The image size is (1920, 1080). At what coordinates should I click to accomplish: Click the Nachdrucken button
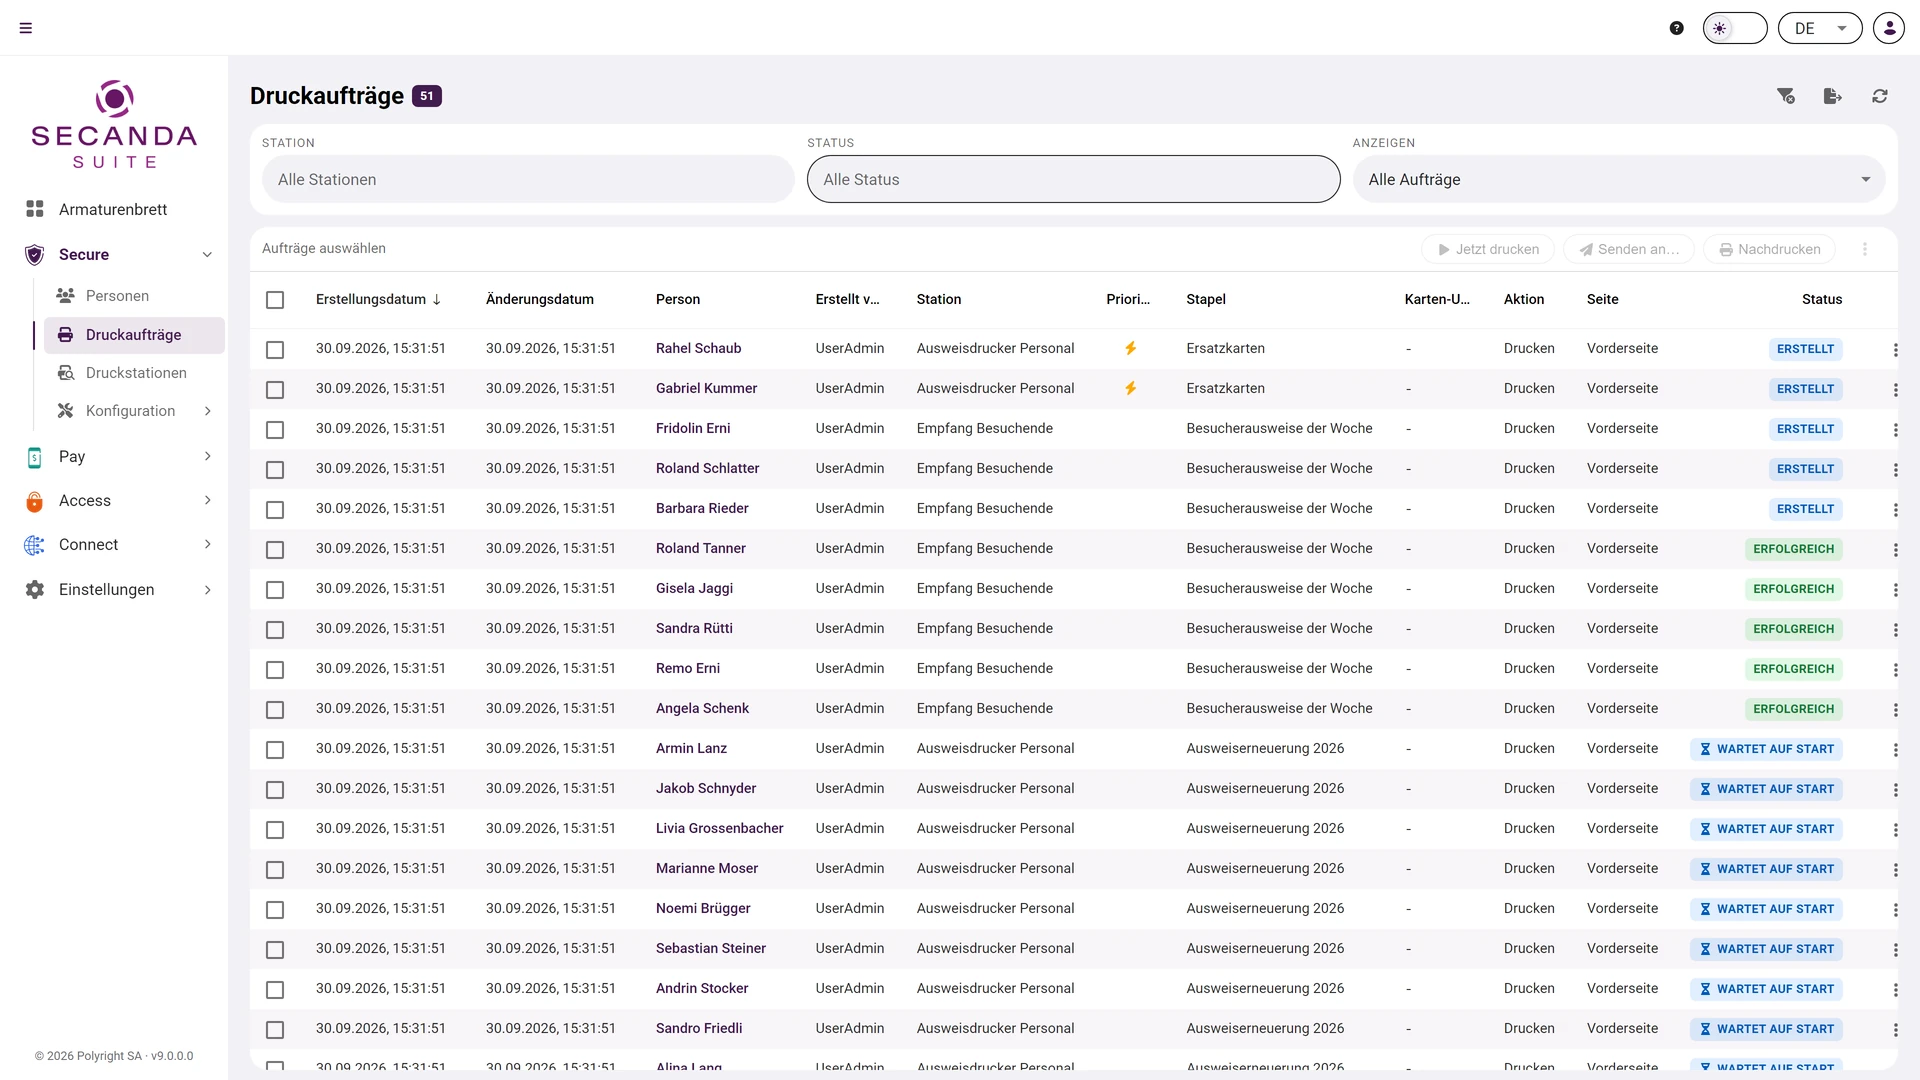coord(1769,249)
